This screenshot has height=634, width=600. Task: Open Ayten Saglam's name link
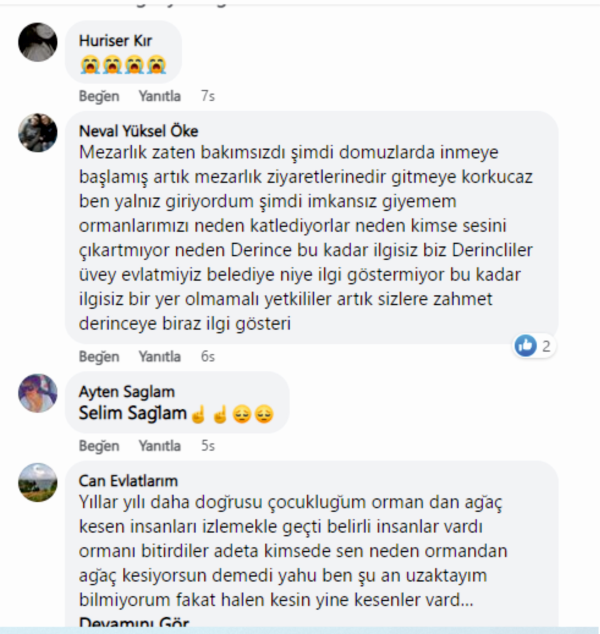click(127, 392)
